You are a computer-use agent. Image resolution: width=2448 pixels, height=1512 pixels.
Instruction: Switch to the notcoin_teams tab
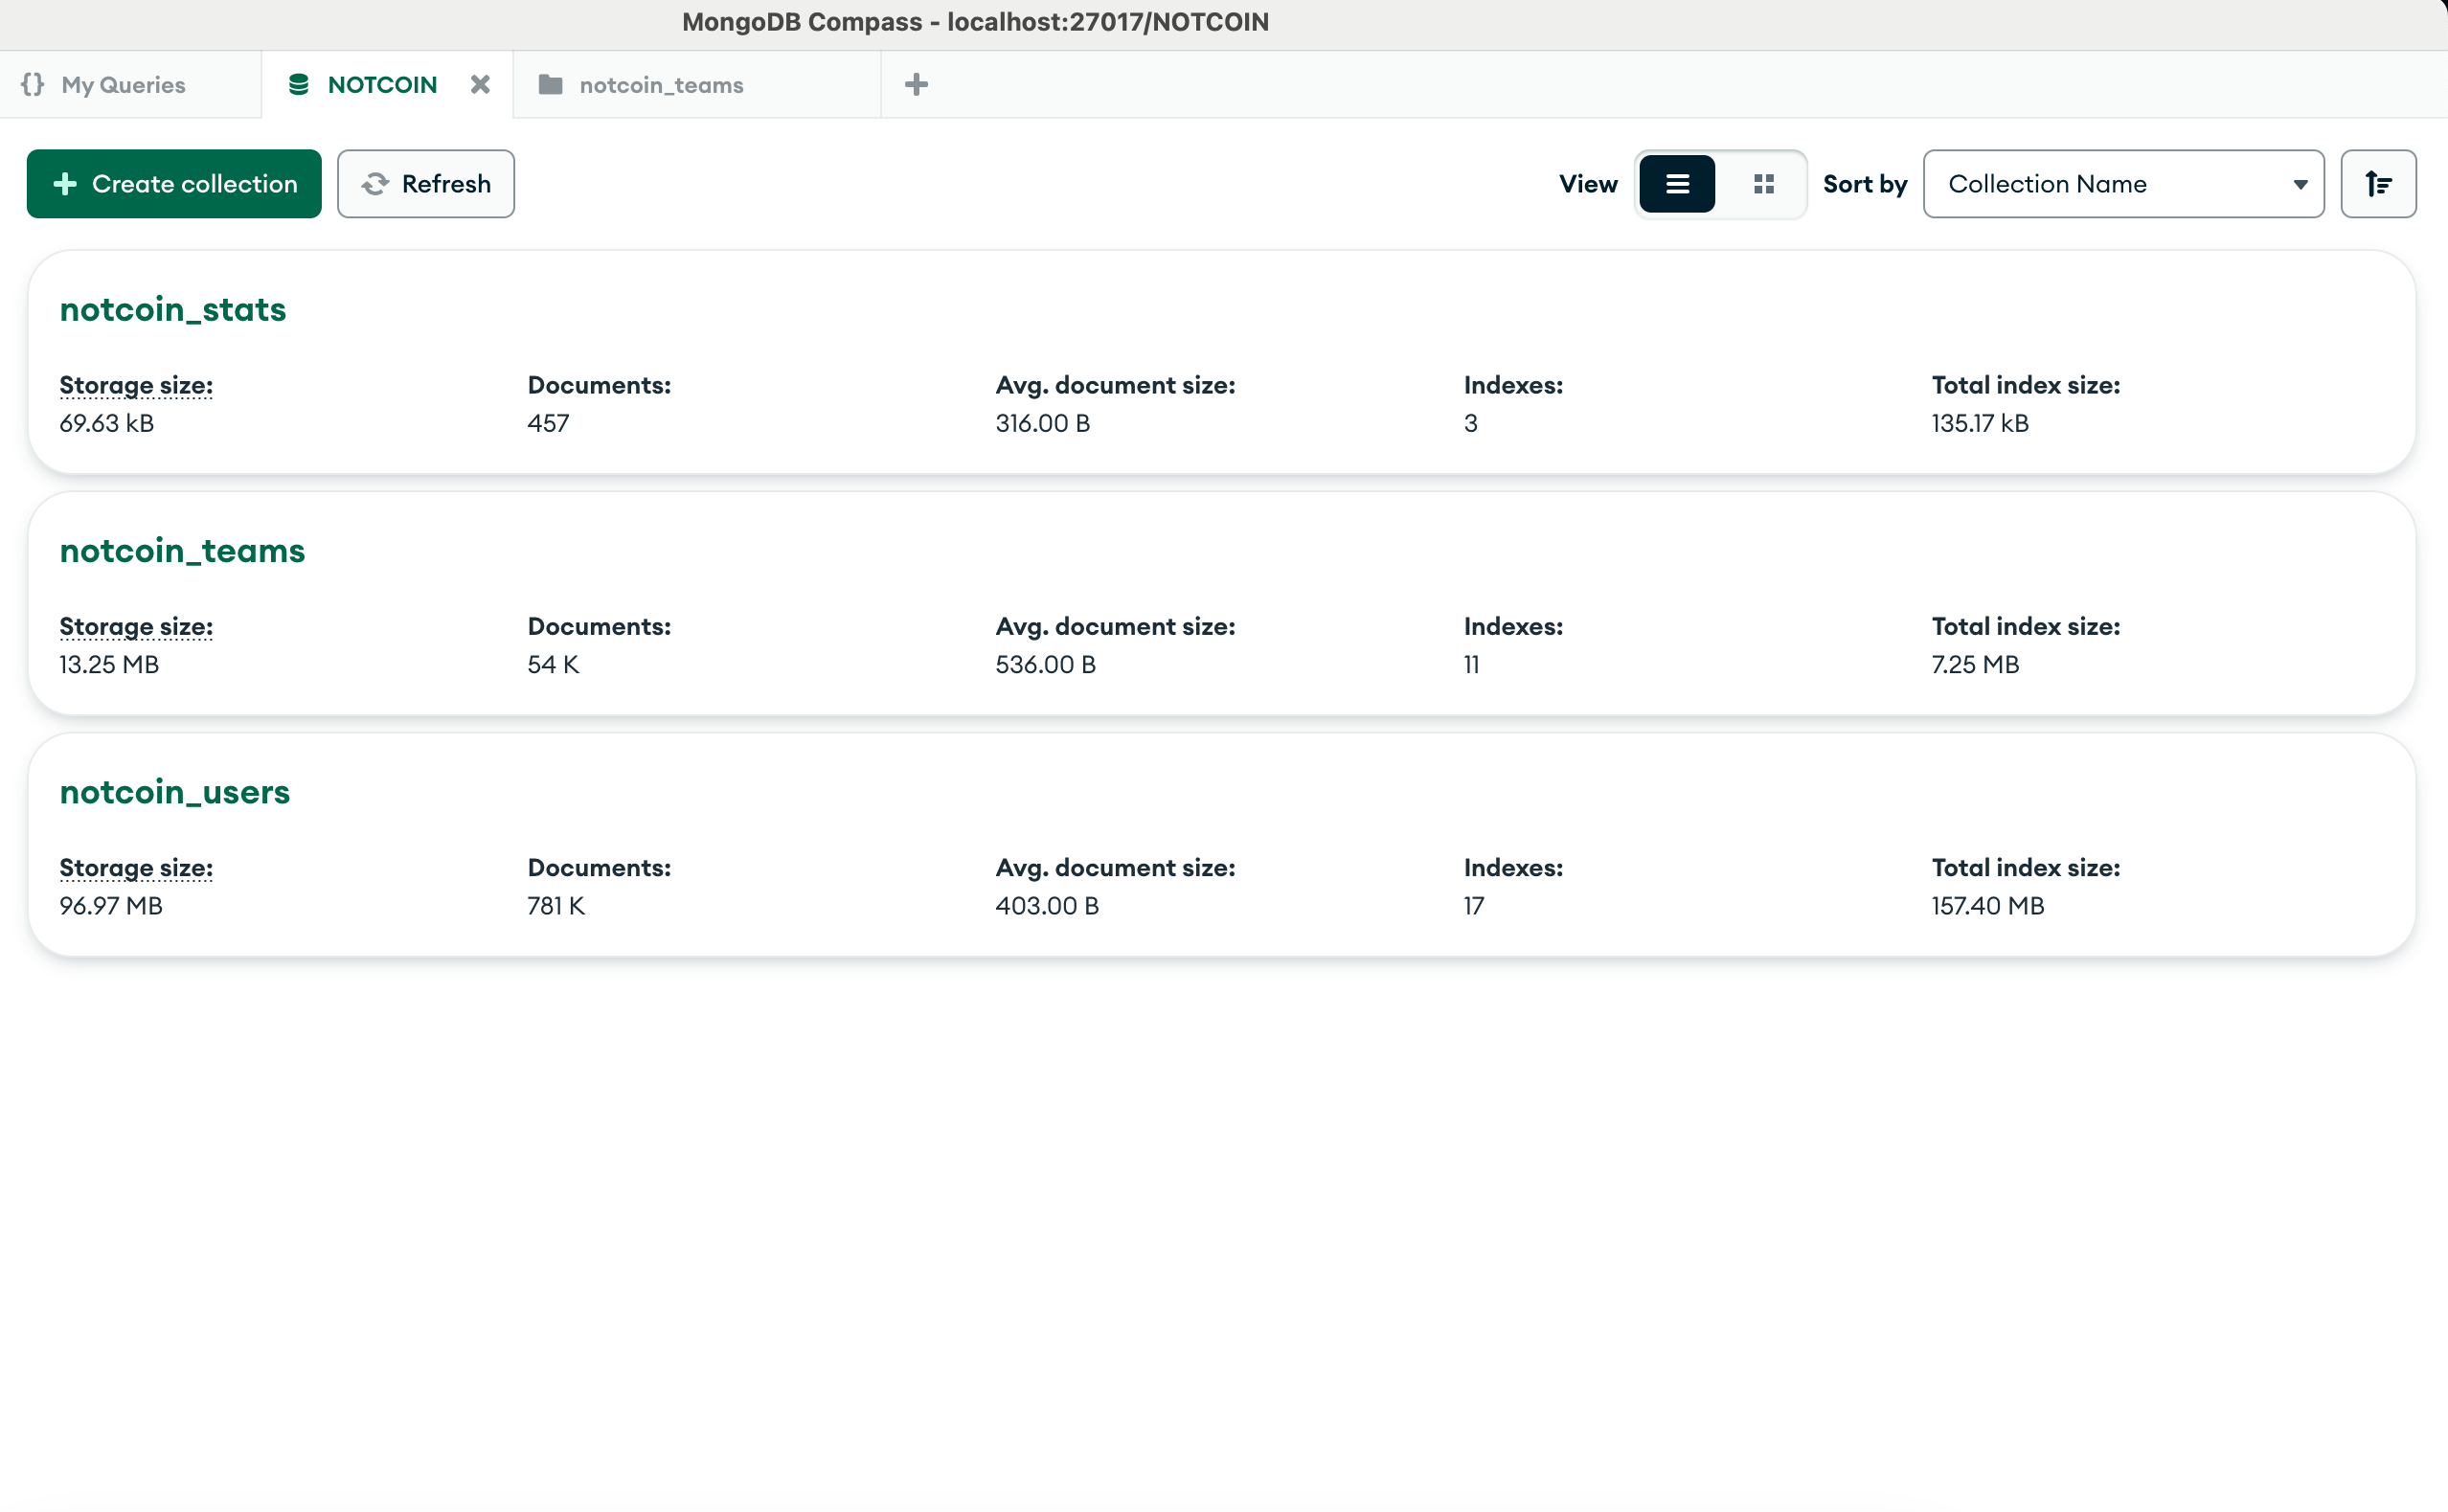click(661, 85)
